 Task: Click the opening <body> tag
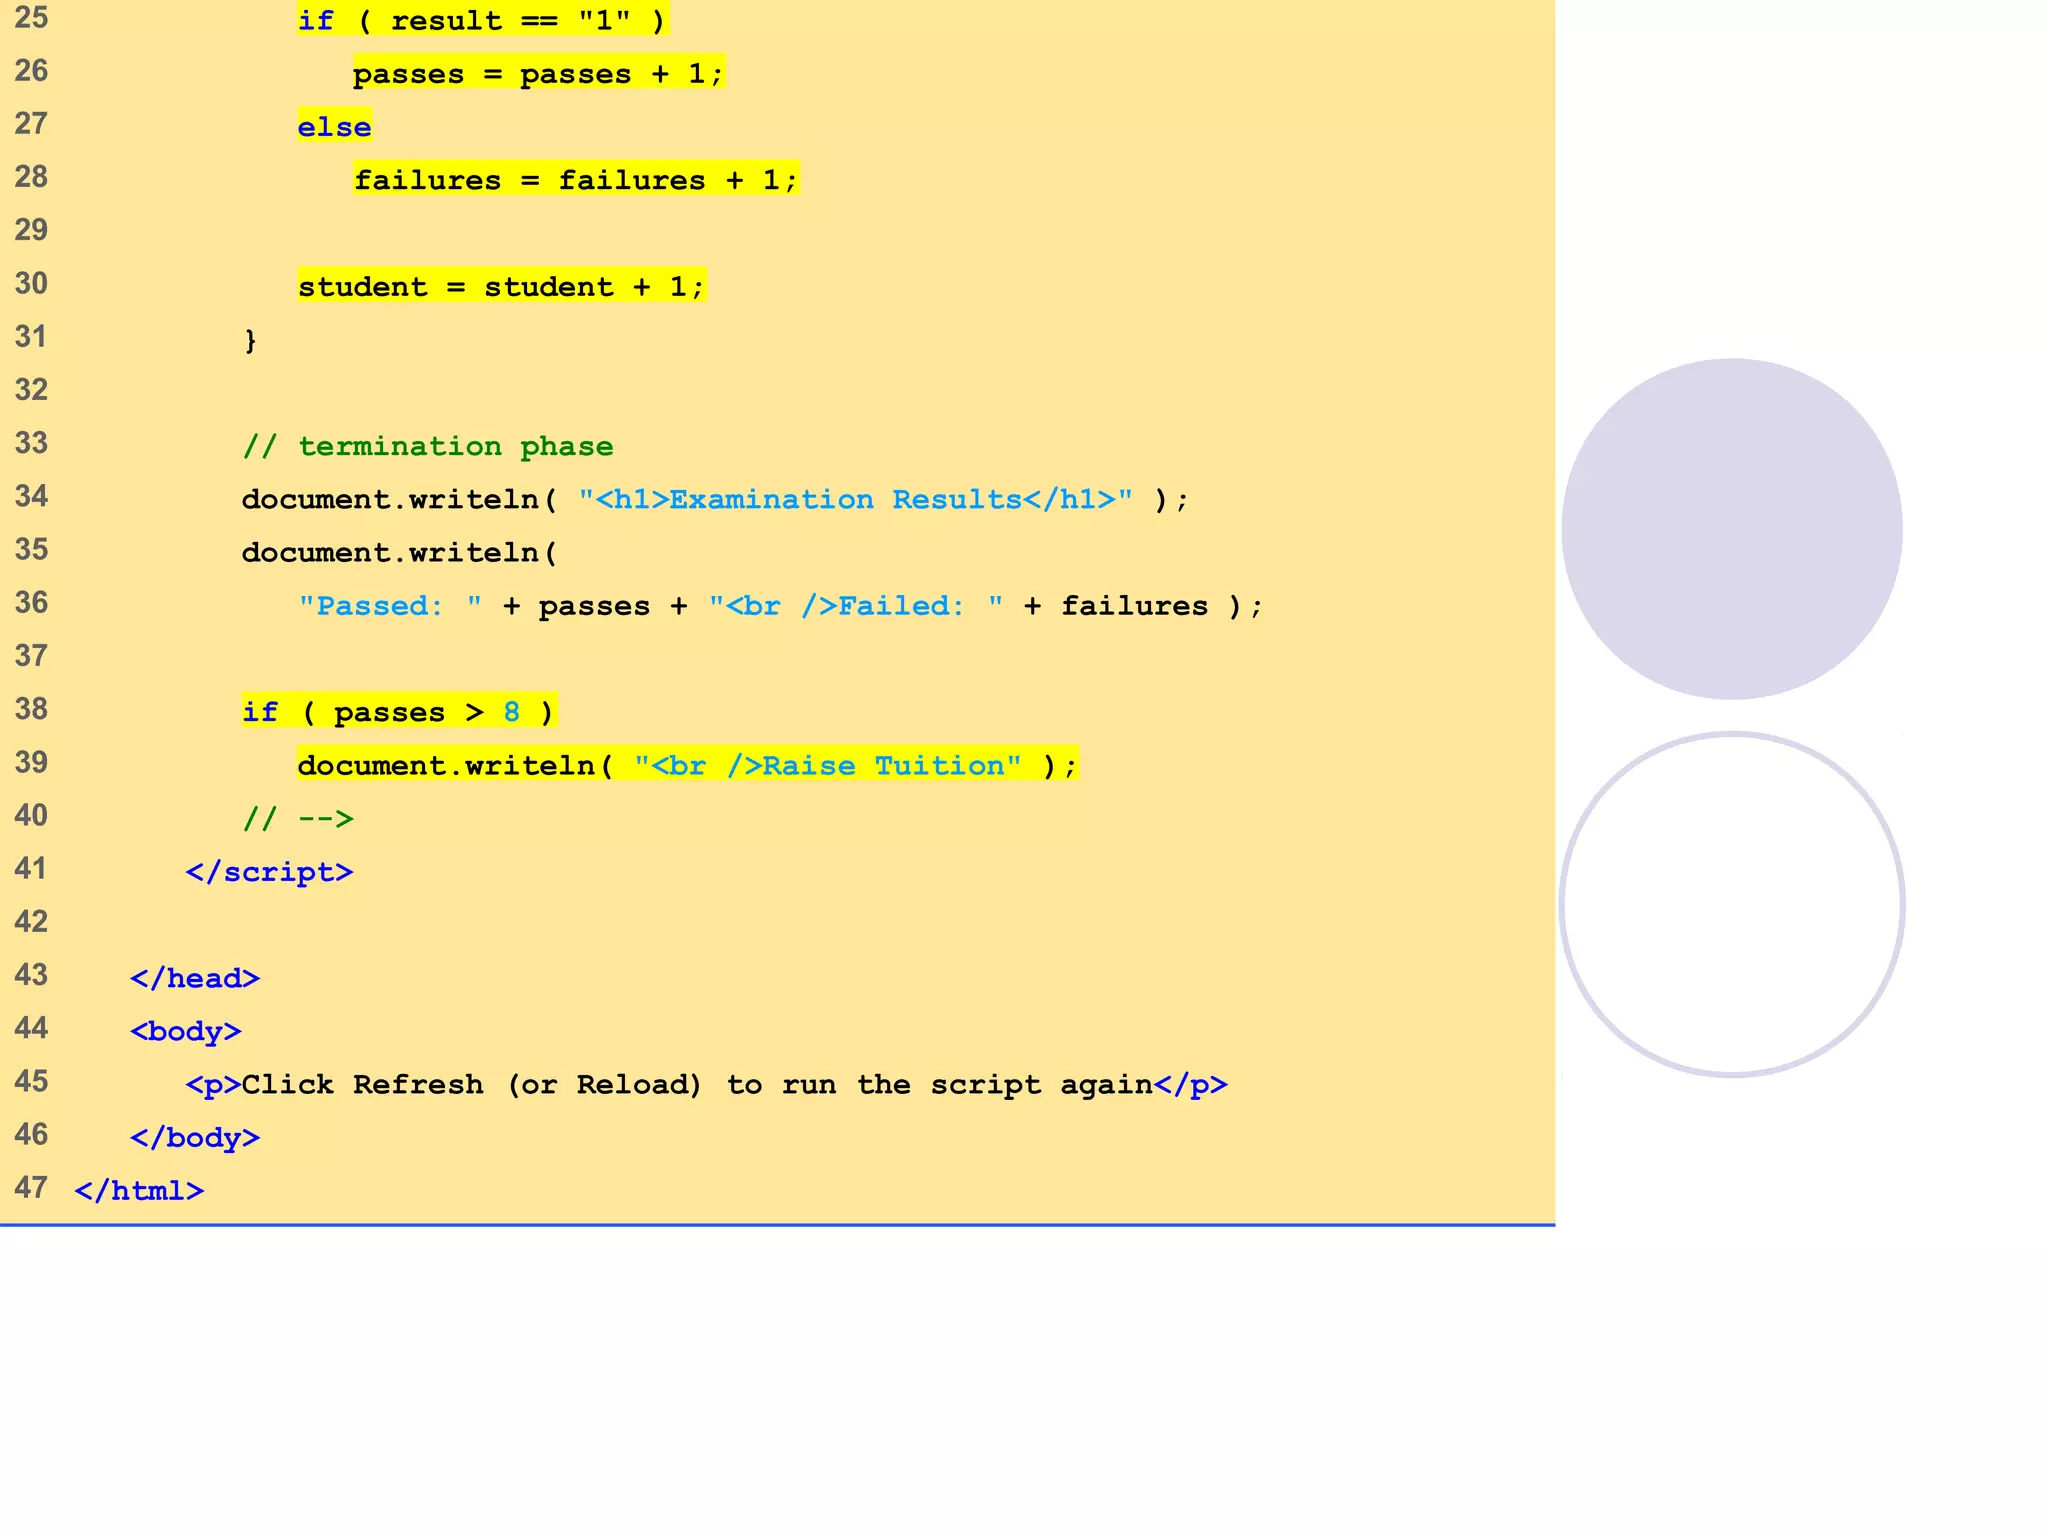(x=186, y=1031)
